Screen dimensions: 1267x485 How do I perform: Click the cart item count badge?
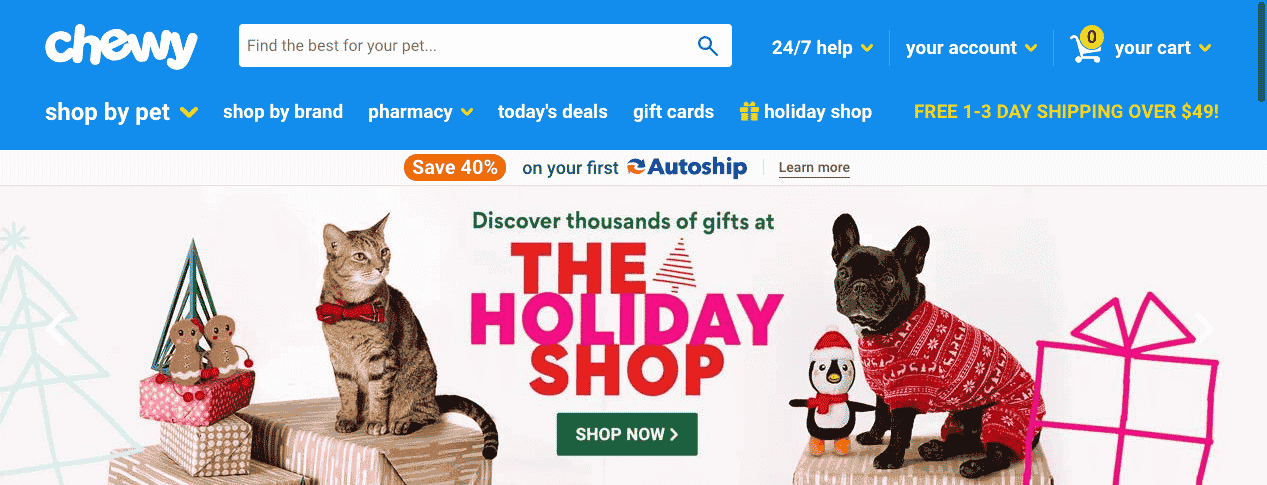tap(1091, 37)
